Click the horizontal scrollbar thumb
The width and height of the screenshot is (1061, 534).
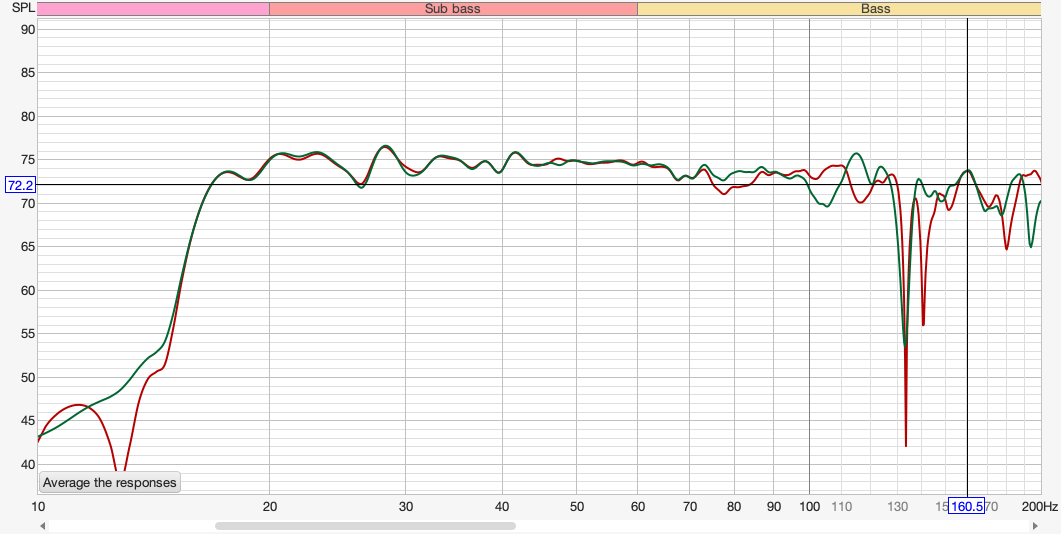(x=365, y=526)
